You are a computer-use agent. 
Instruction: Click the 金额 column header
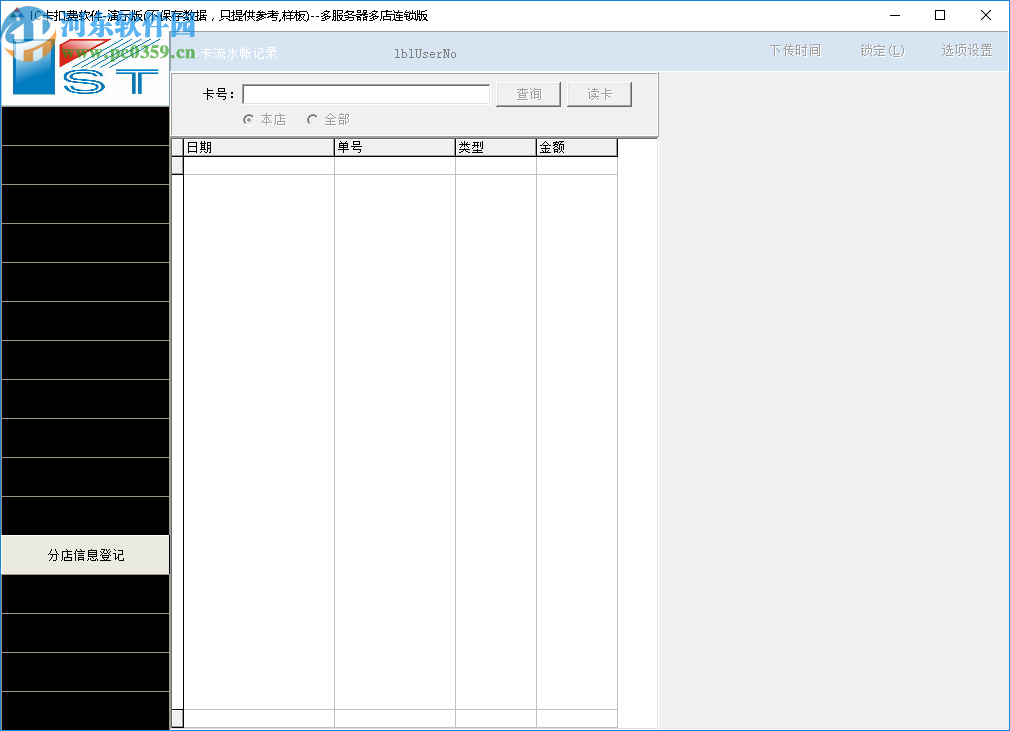pos(576,147)
